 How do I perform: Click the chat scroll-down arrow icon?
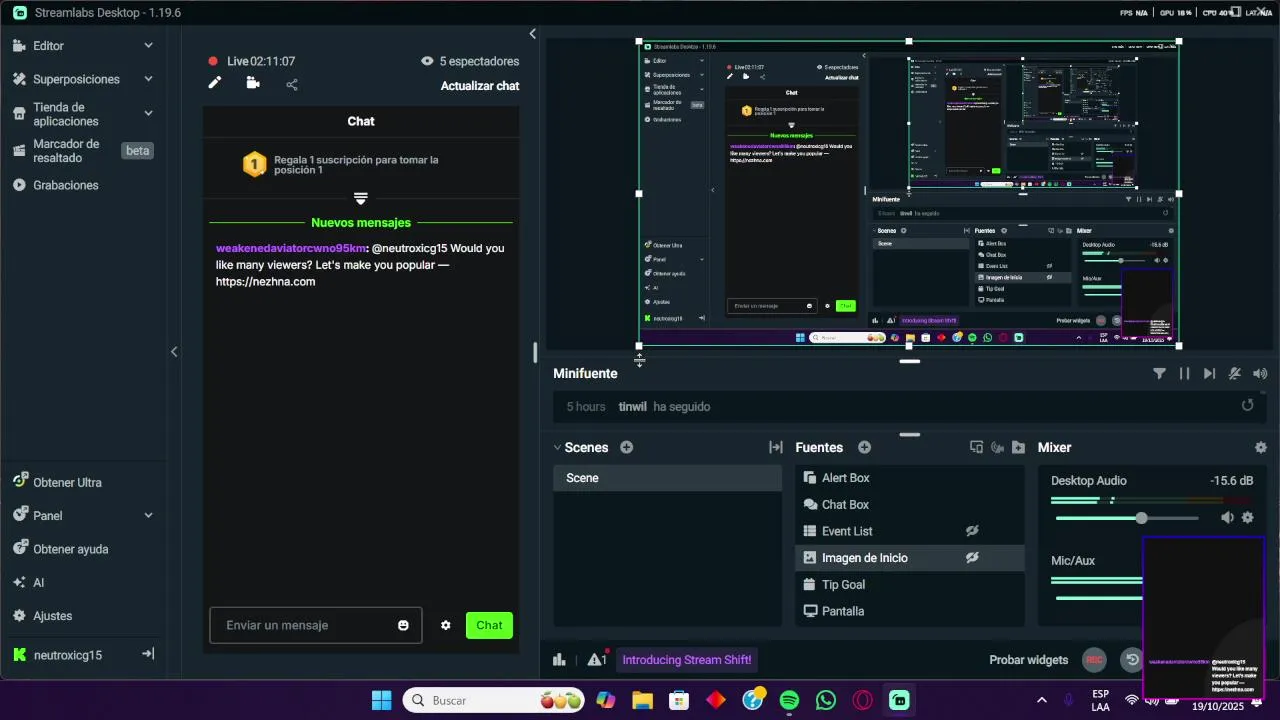[361, 198]
